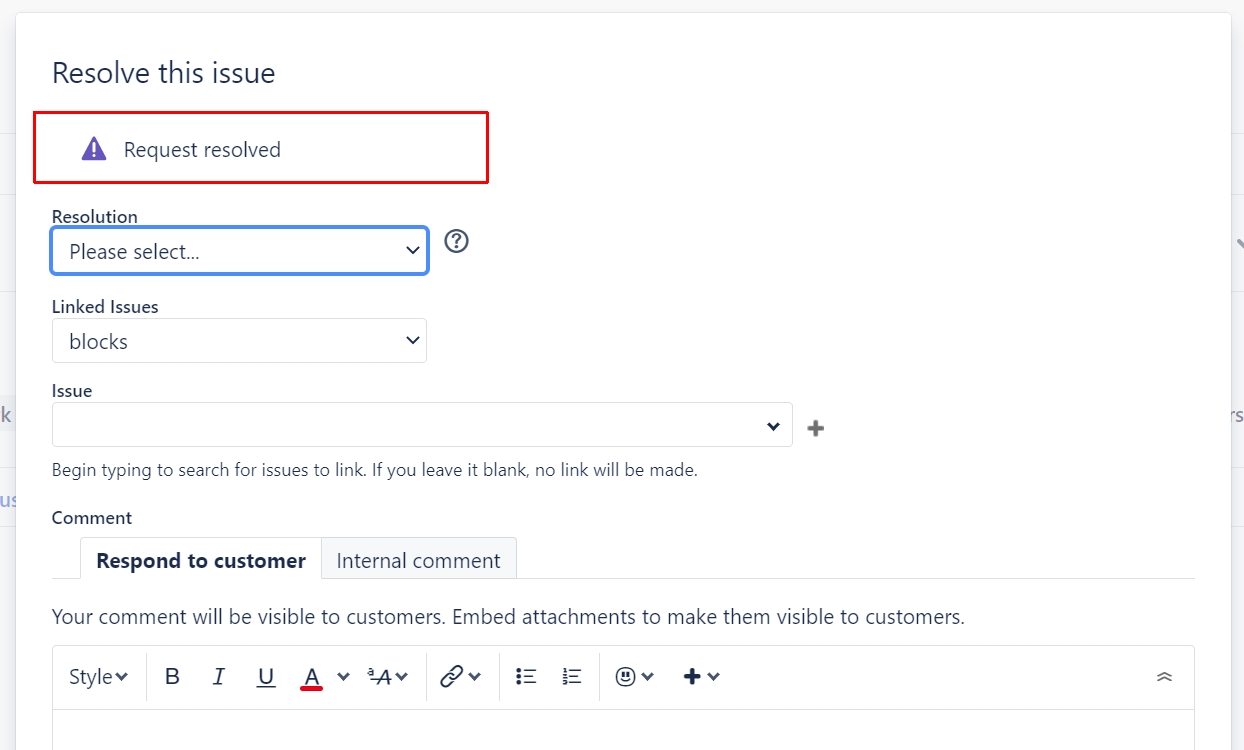Insert a numbered list

572,677
